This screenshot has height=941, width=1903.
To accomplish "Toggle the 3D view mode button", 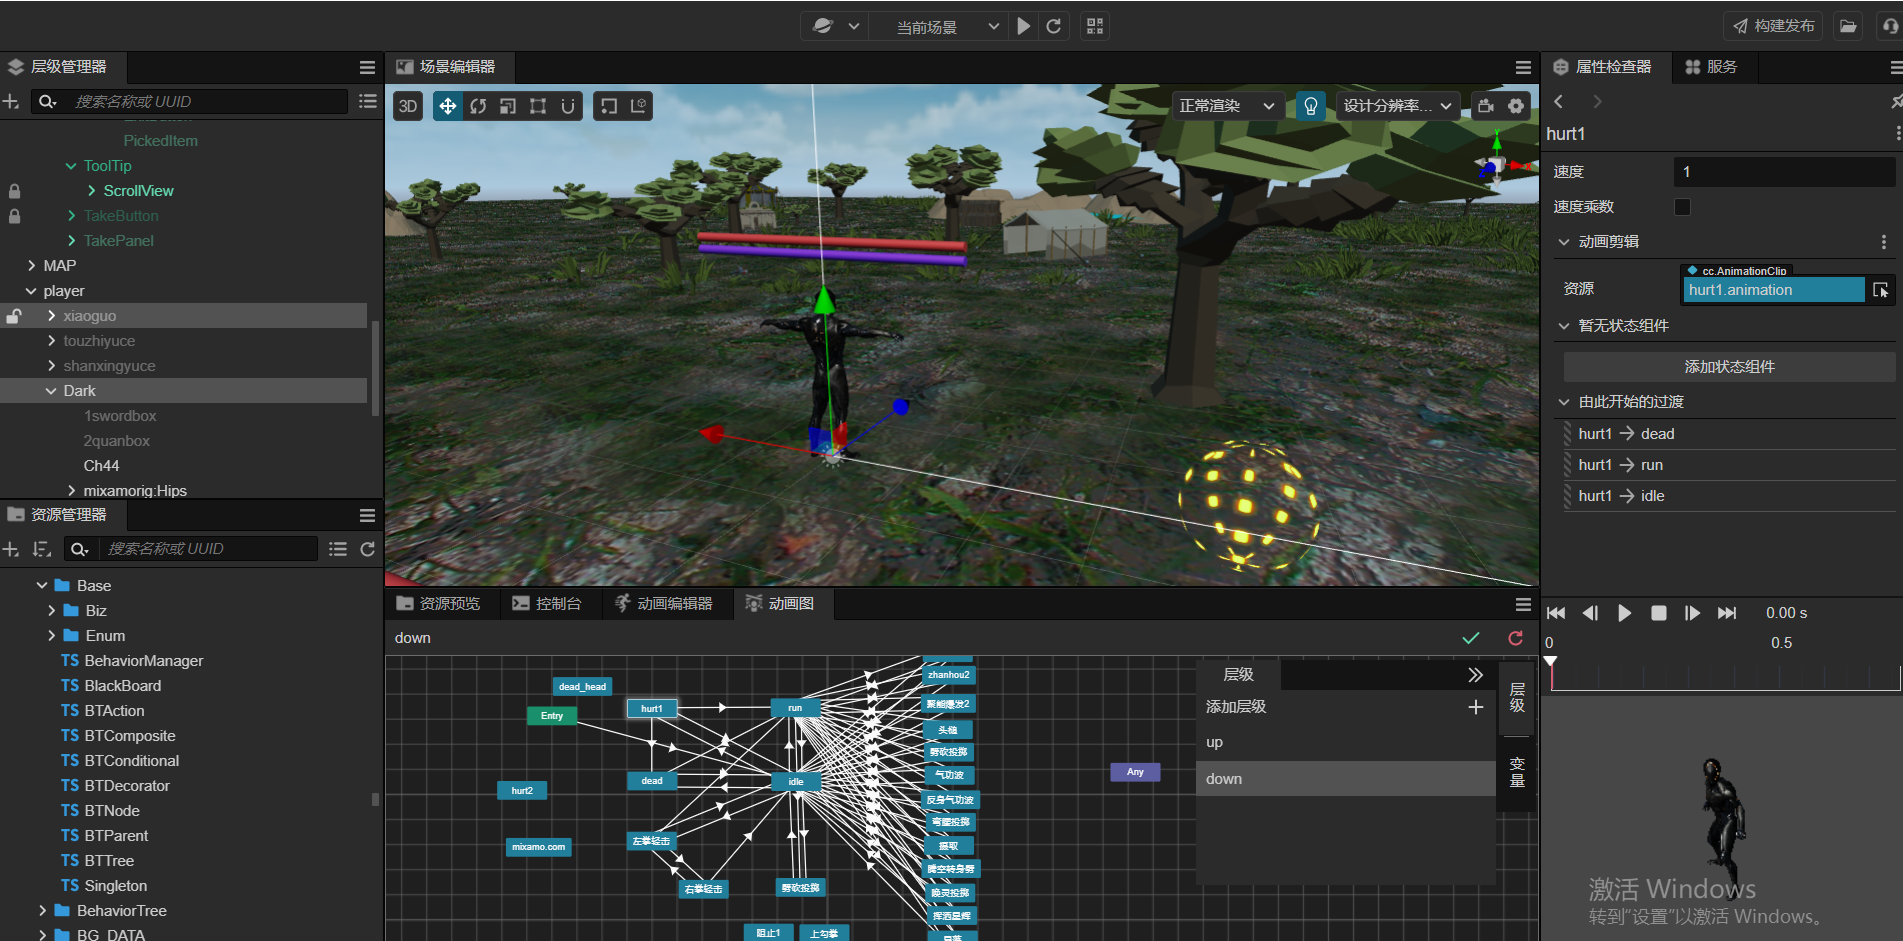I will click(x=408, y=106).
